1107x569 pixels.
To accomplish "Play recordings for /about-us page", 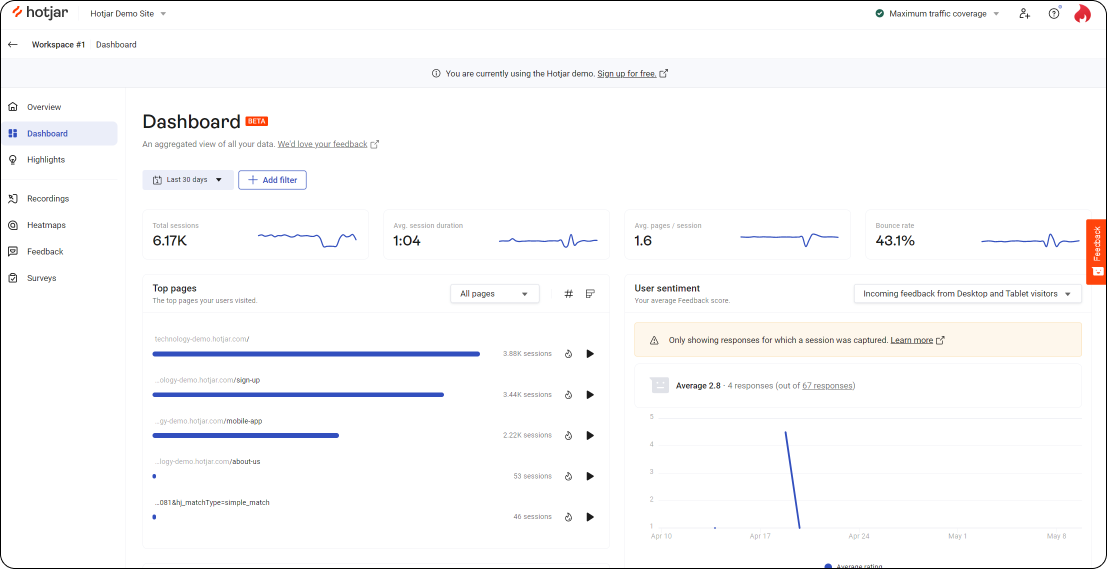I will [x=590, y=477].
